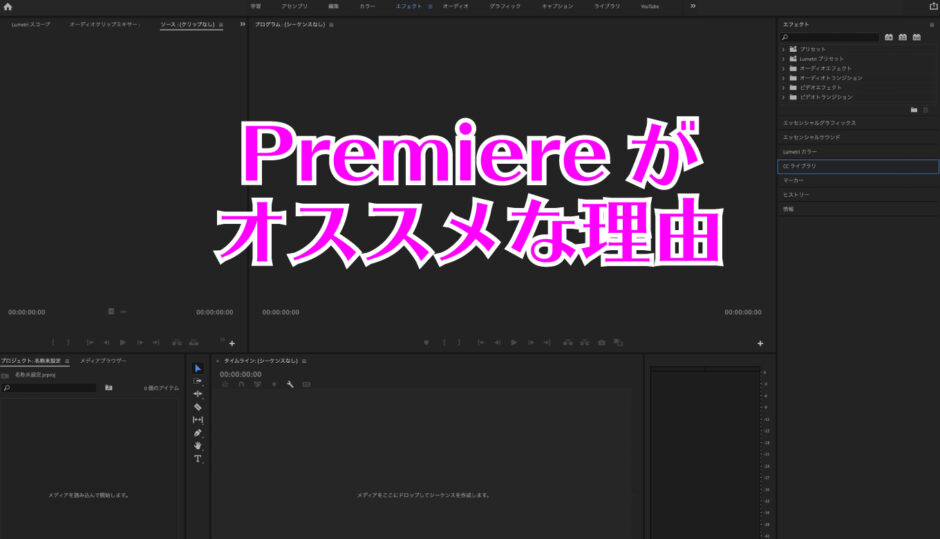Click Export Frame camera icon in Program monitor
This screenshot has height=539, width=940.
coord(601,342)
